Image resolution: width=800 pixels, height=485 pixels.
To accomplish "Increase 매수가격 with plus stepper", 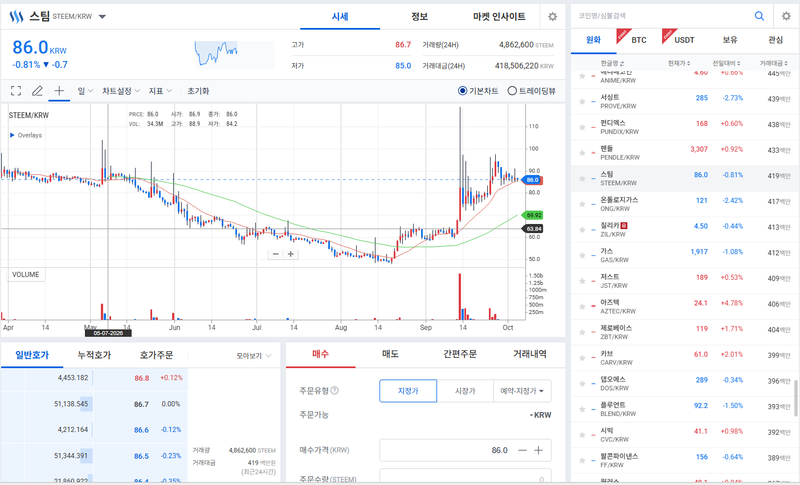I will coord(538,450).
